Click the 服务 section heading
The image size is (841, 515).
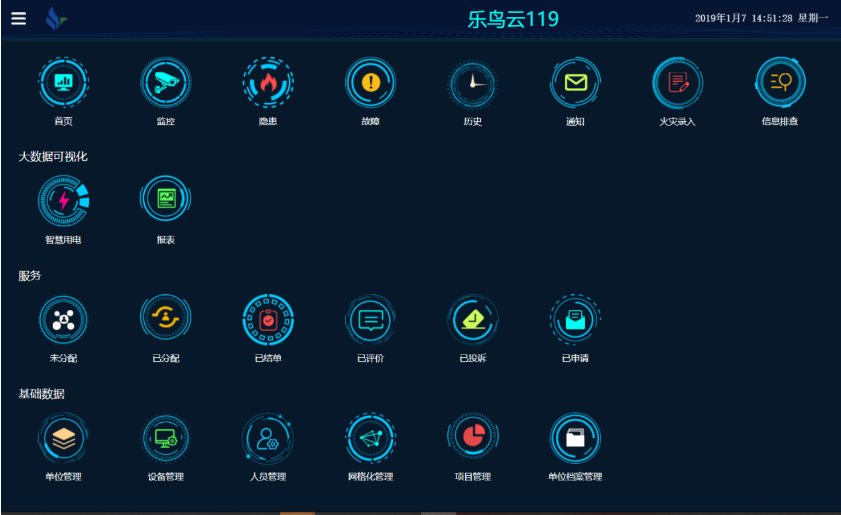tap(29, 276)
